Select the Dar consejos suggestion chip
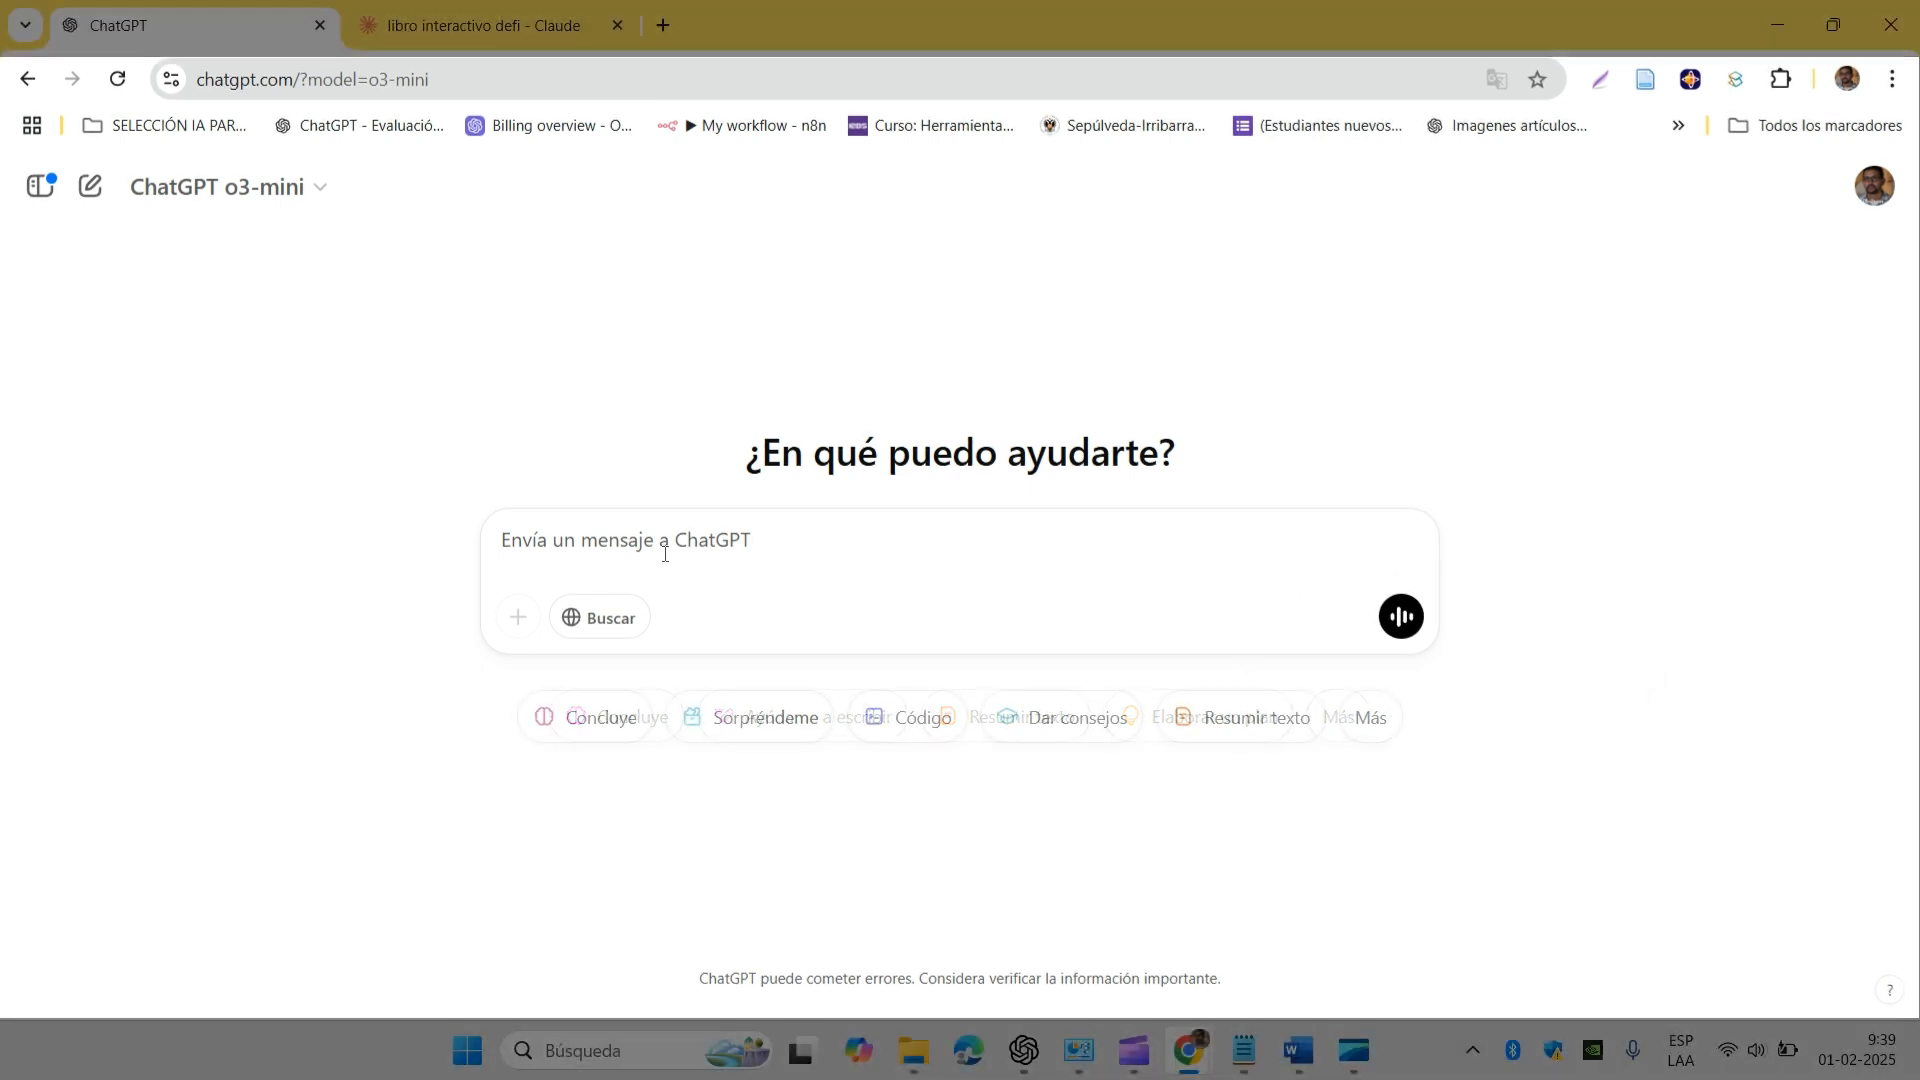1920x1080 pixels. [x=1062, y=717]
